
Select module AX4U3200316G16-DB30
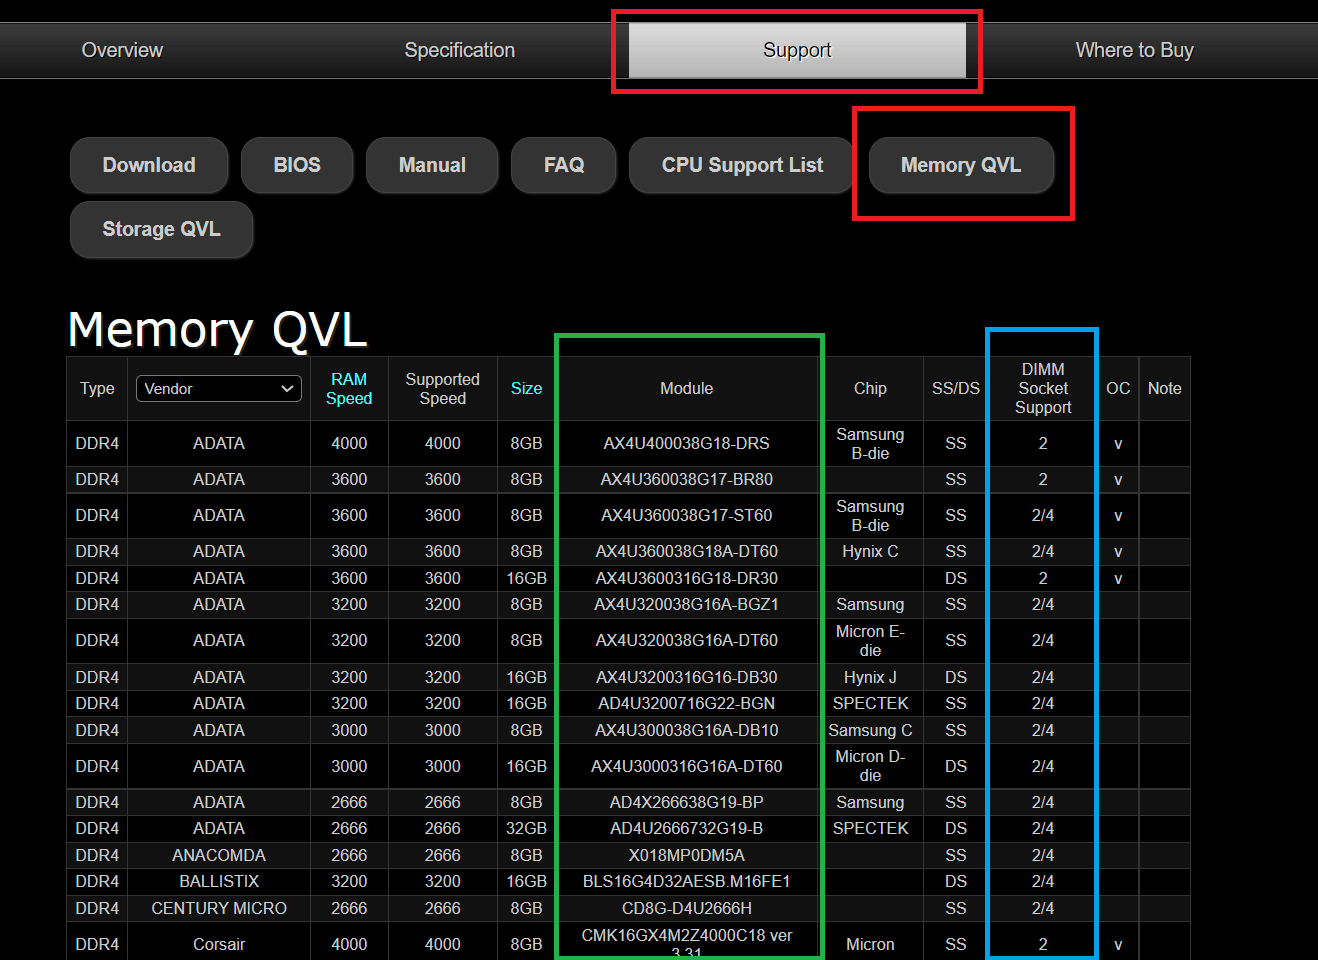[686, 677]
